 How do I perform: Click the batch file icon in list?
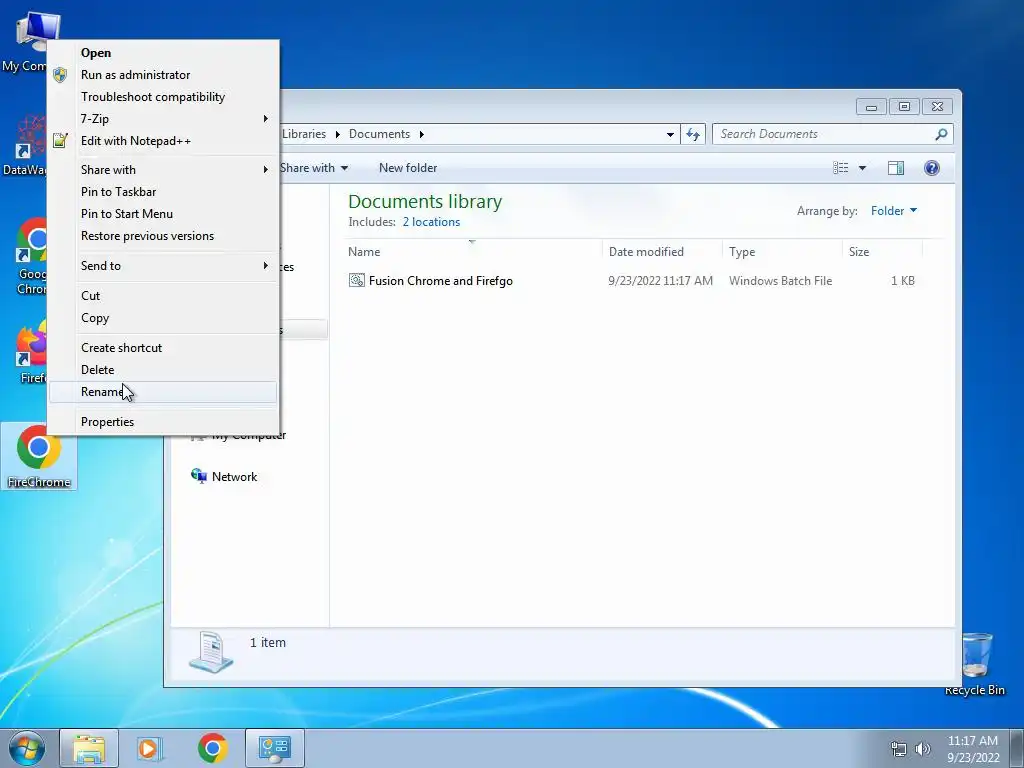pos(357,281)
